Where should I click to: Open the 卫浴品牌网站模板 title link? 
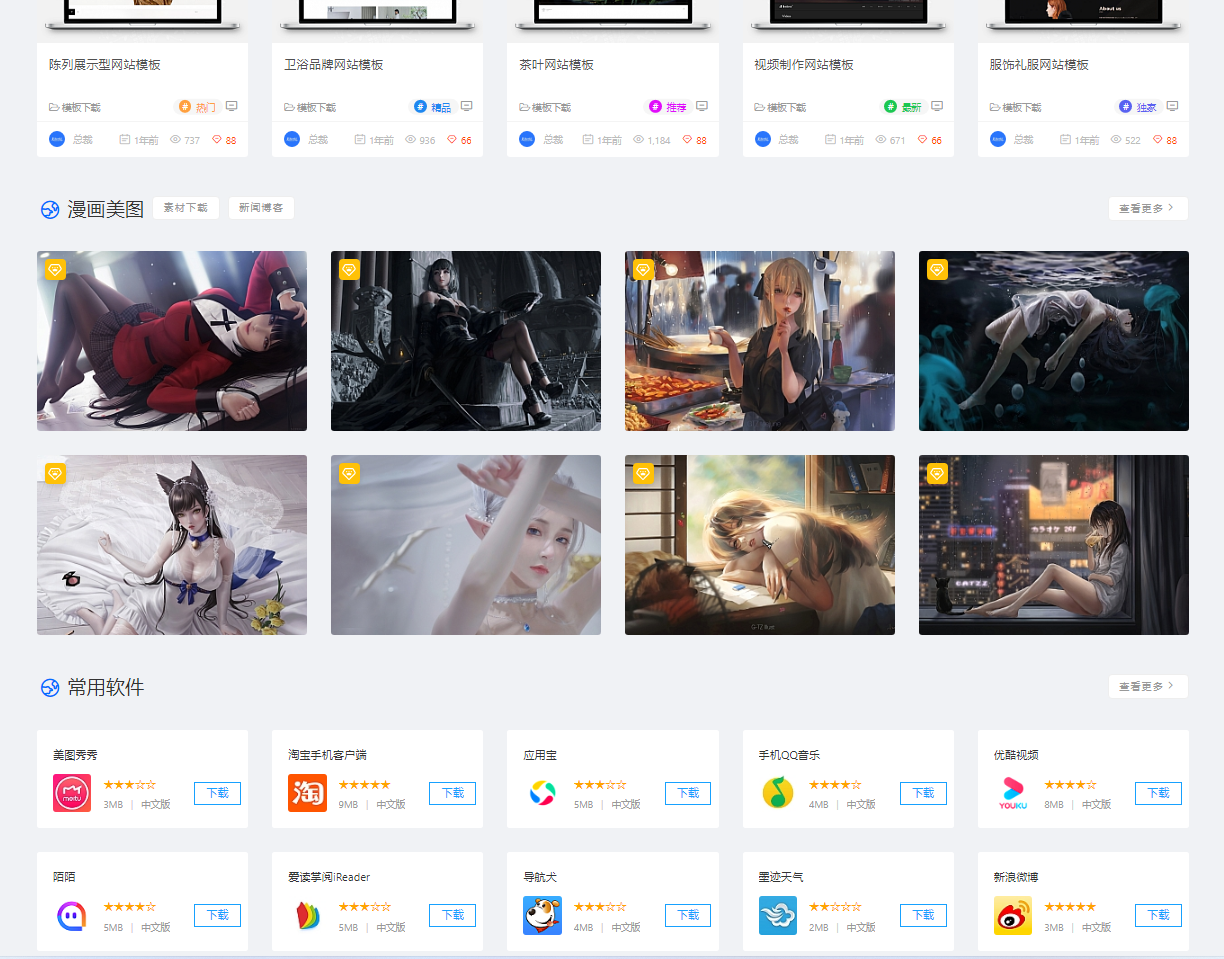point(334,65)
